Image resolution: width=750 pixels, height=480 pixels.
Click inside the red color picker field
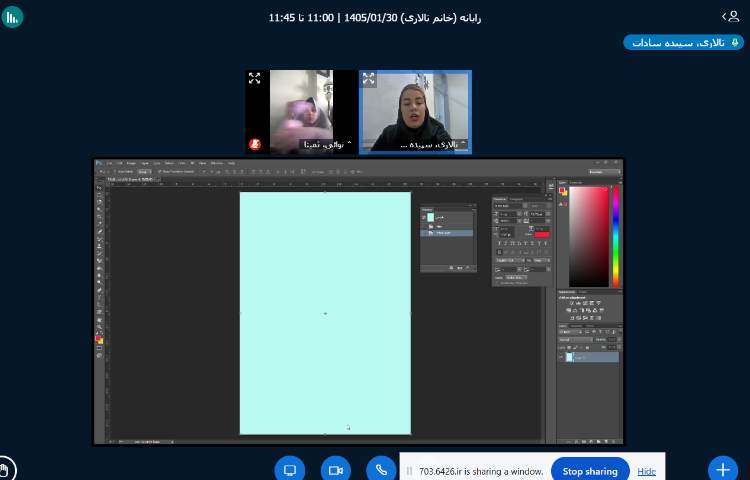point(589,237)
